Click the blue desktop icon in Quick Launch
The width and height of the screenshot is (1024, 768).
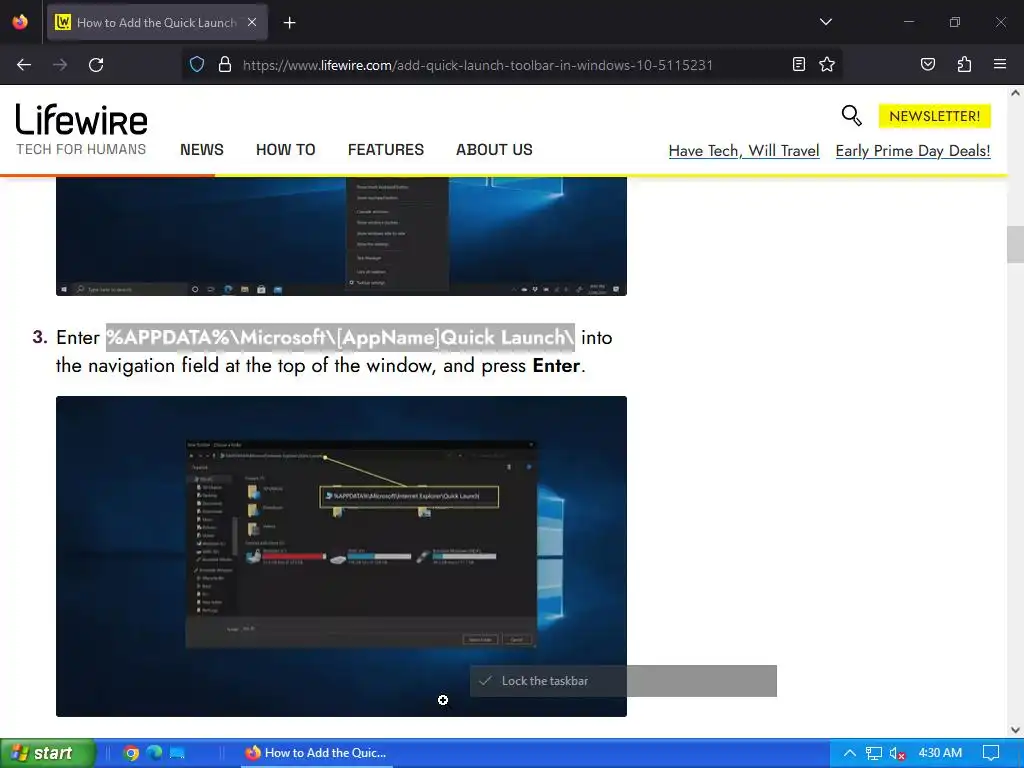pyautogui.click(x=177, y=753)
